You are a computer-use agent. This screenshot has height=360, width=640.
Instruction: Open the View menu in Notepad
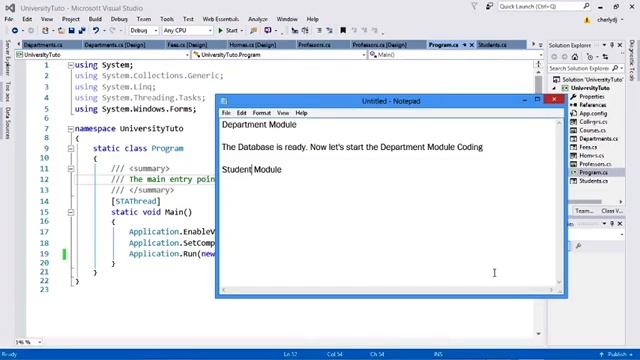coord(283,113)
